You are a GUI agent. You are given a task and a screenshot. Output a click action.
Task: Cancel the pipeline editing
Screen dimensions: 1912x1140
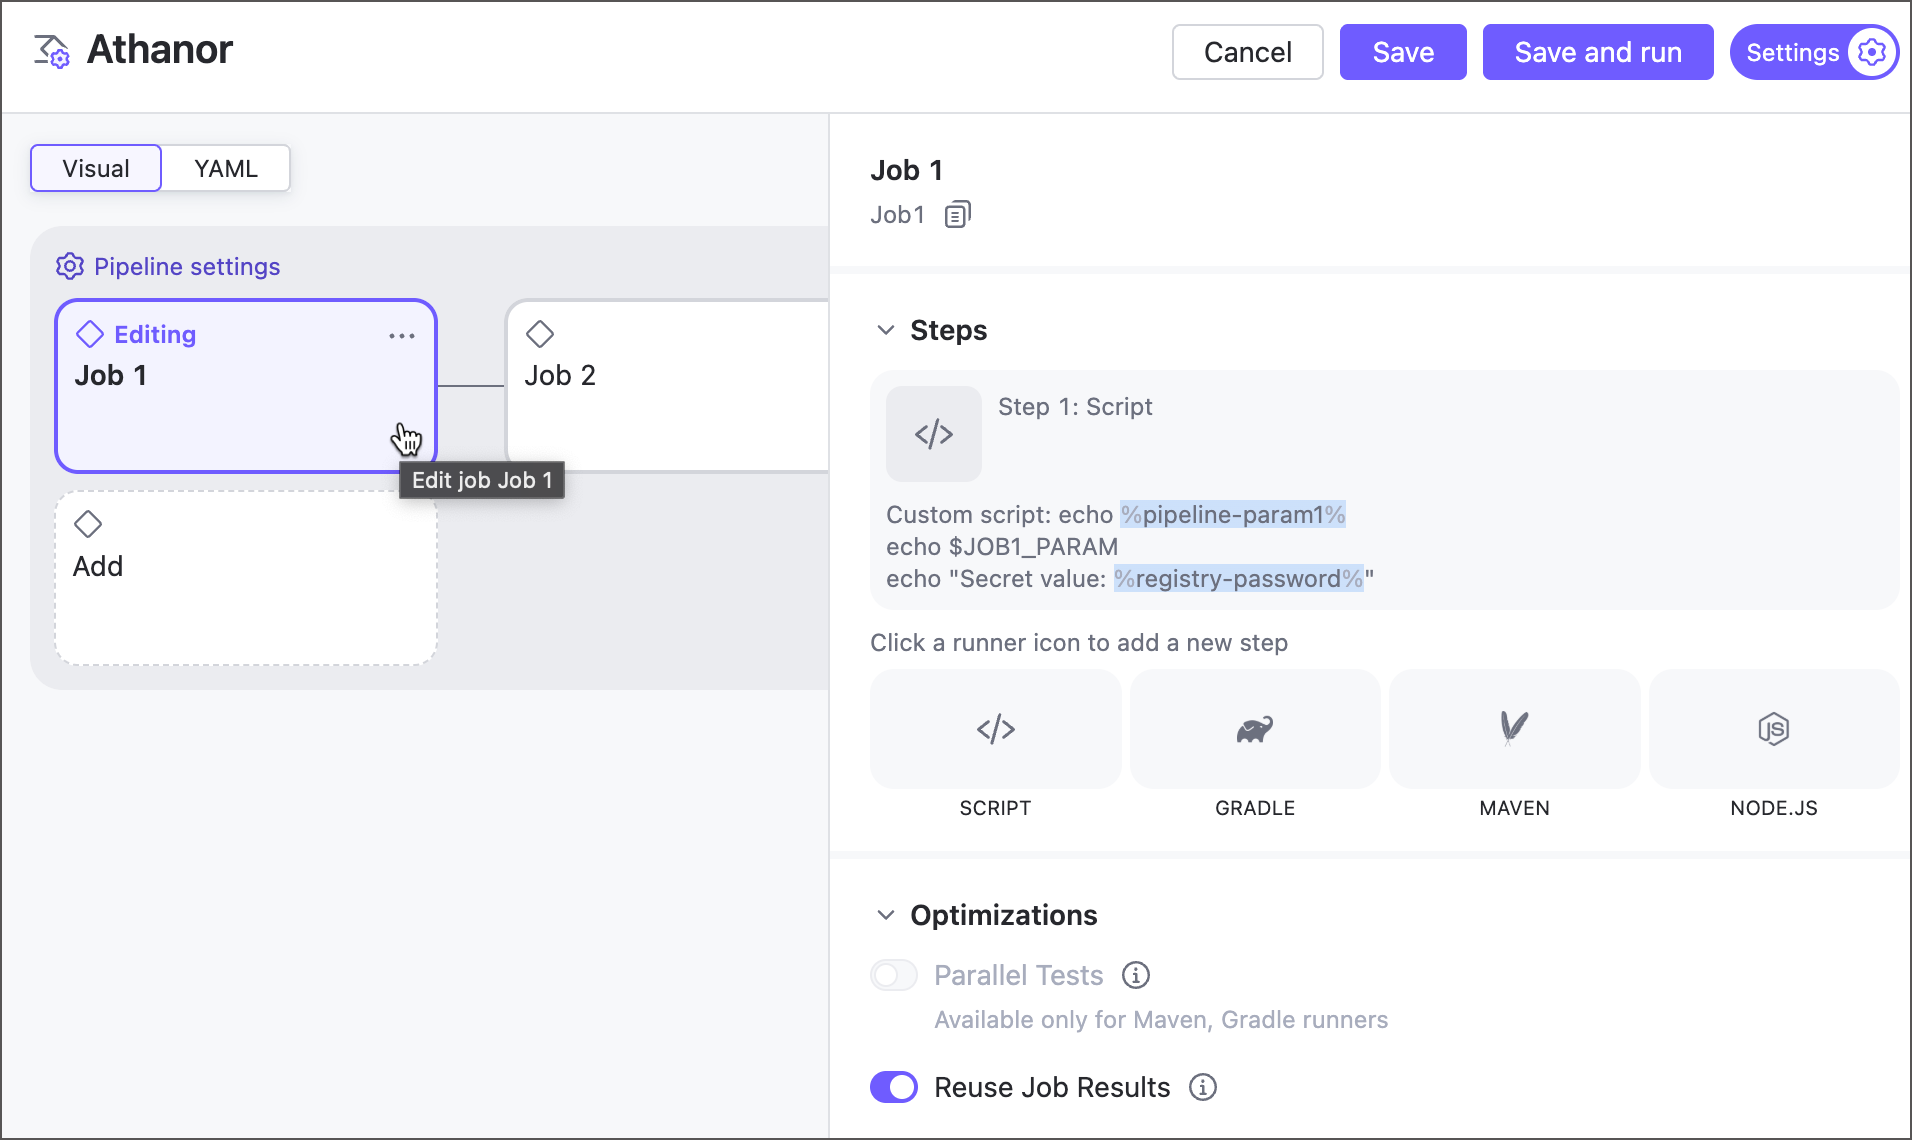[x=1247, y=52]
